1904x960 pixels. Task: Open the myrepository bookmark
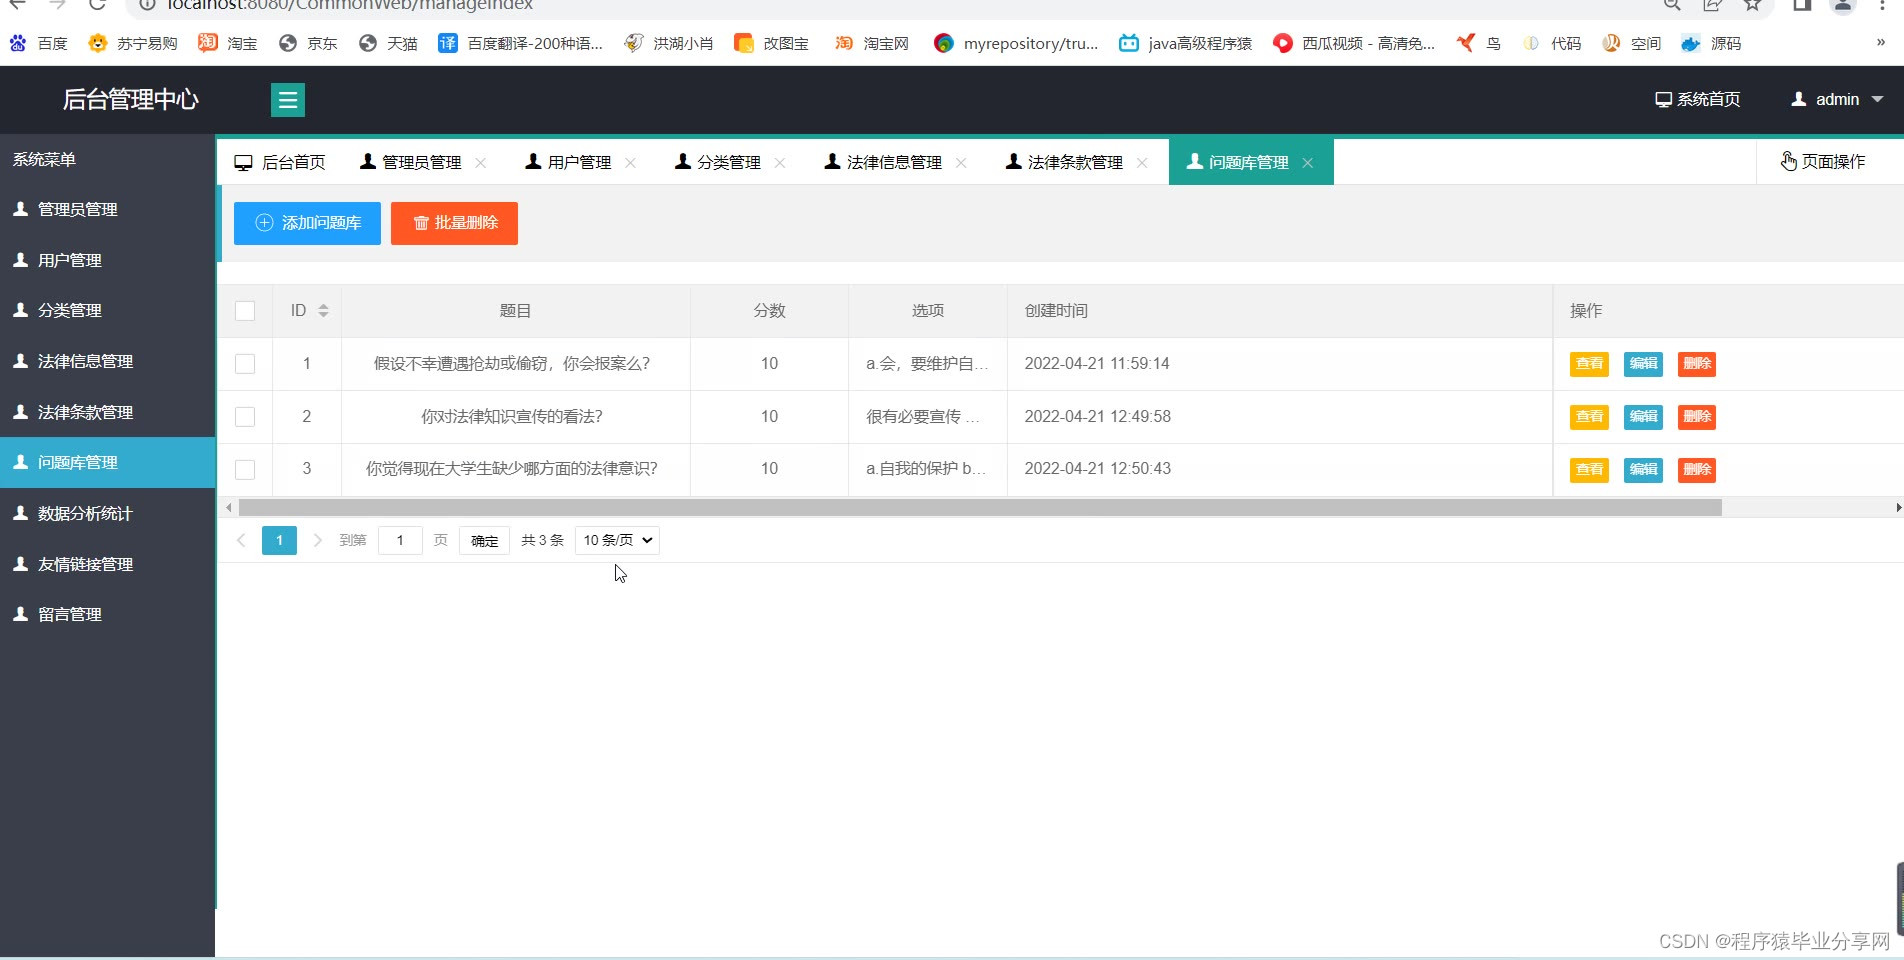[1015, 43]
